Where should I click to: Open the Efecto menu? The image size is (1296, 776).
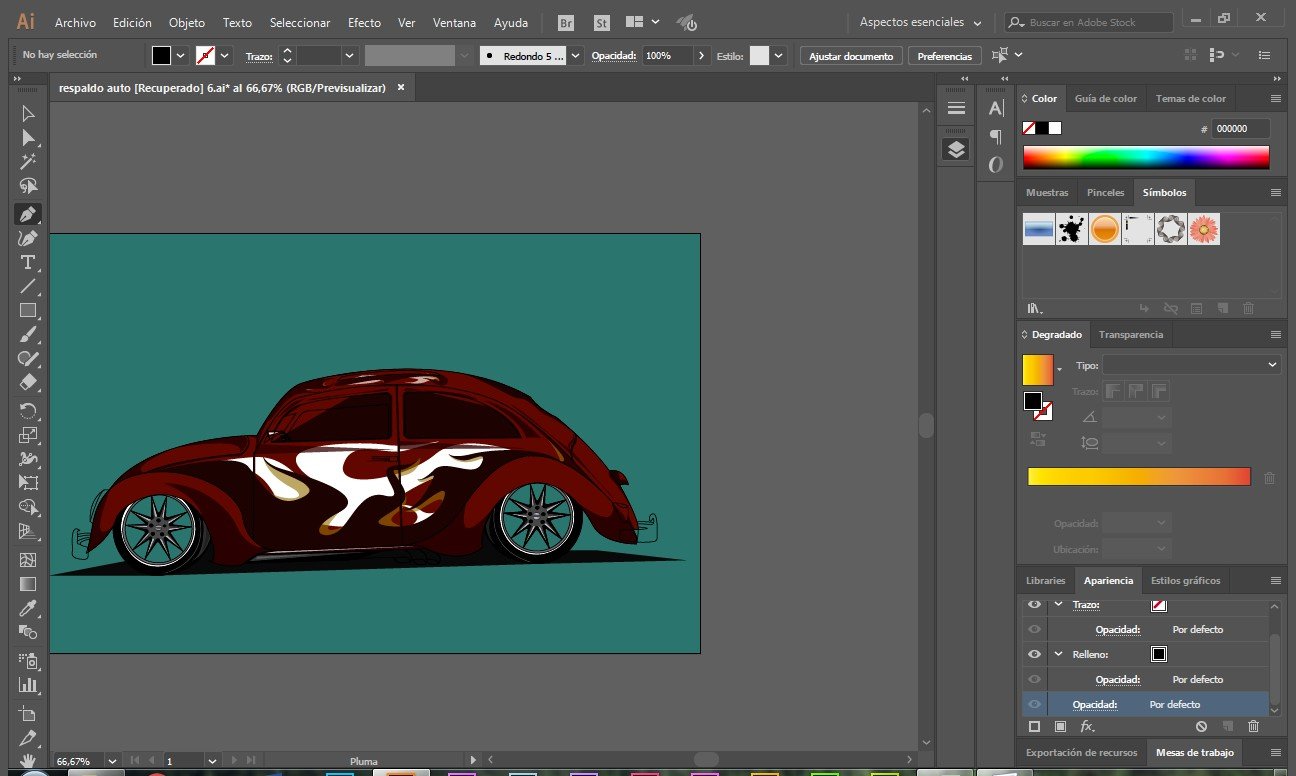click(x=364, y=22)
